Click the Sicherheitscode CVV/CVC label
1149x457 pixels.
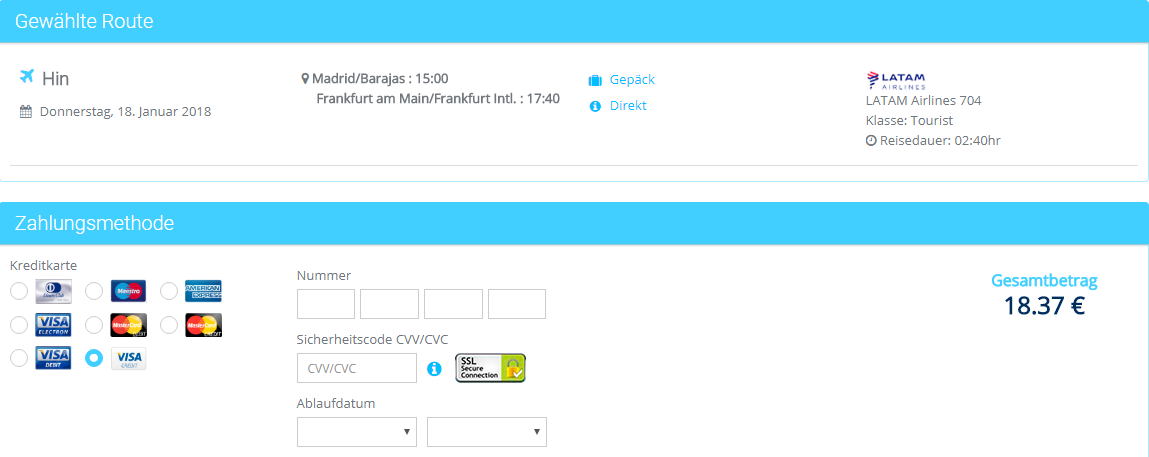point(372,340)
